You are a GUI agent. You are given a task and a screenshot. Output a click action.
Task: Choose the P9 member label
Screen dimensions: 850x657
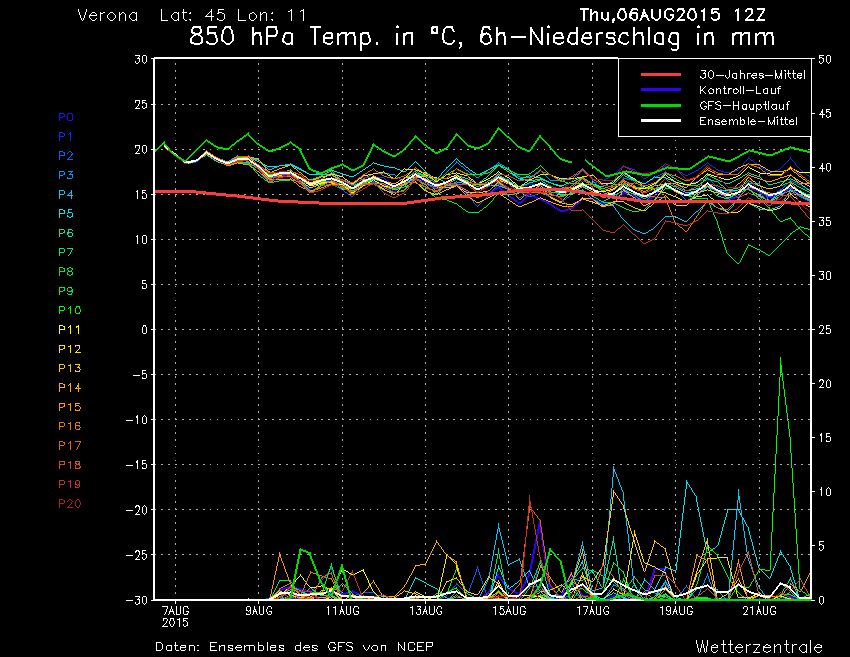point(66,291)
